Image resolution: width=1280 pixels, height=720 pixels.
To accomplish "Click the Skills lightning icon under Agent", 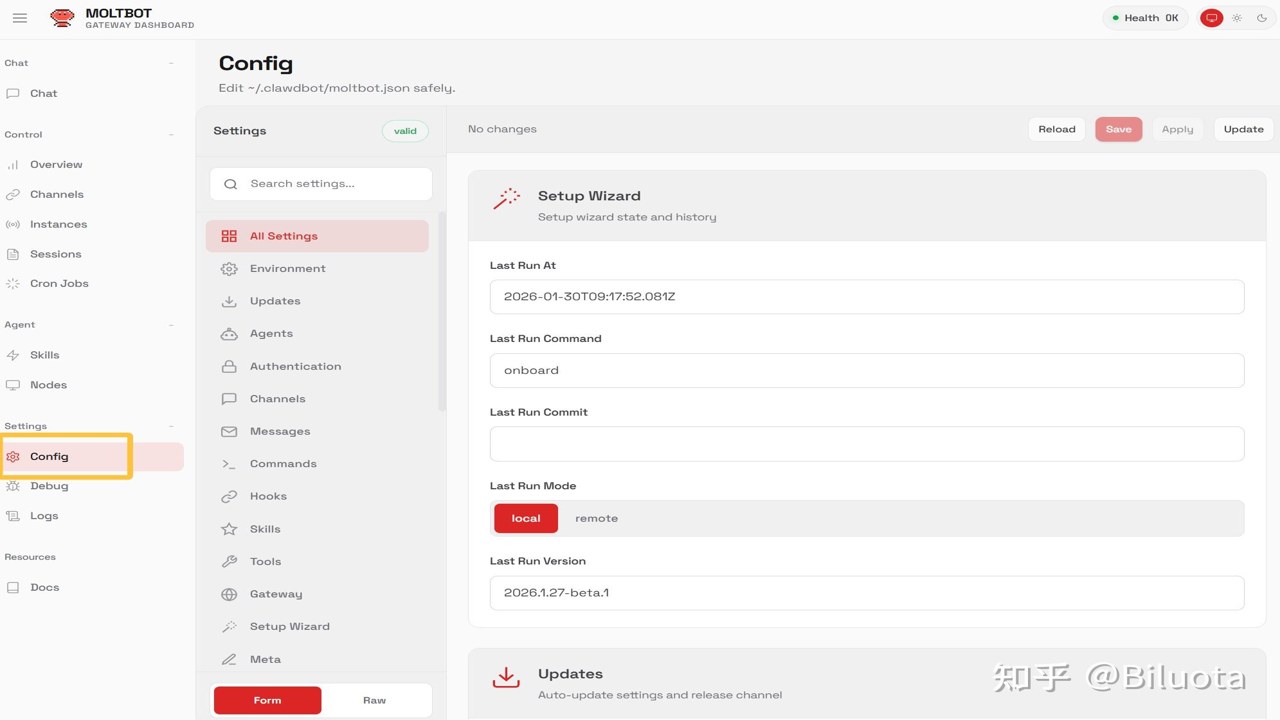I will (13, 355).
